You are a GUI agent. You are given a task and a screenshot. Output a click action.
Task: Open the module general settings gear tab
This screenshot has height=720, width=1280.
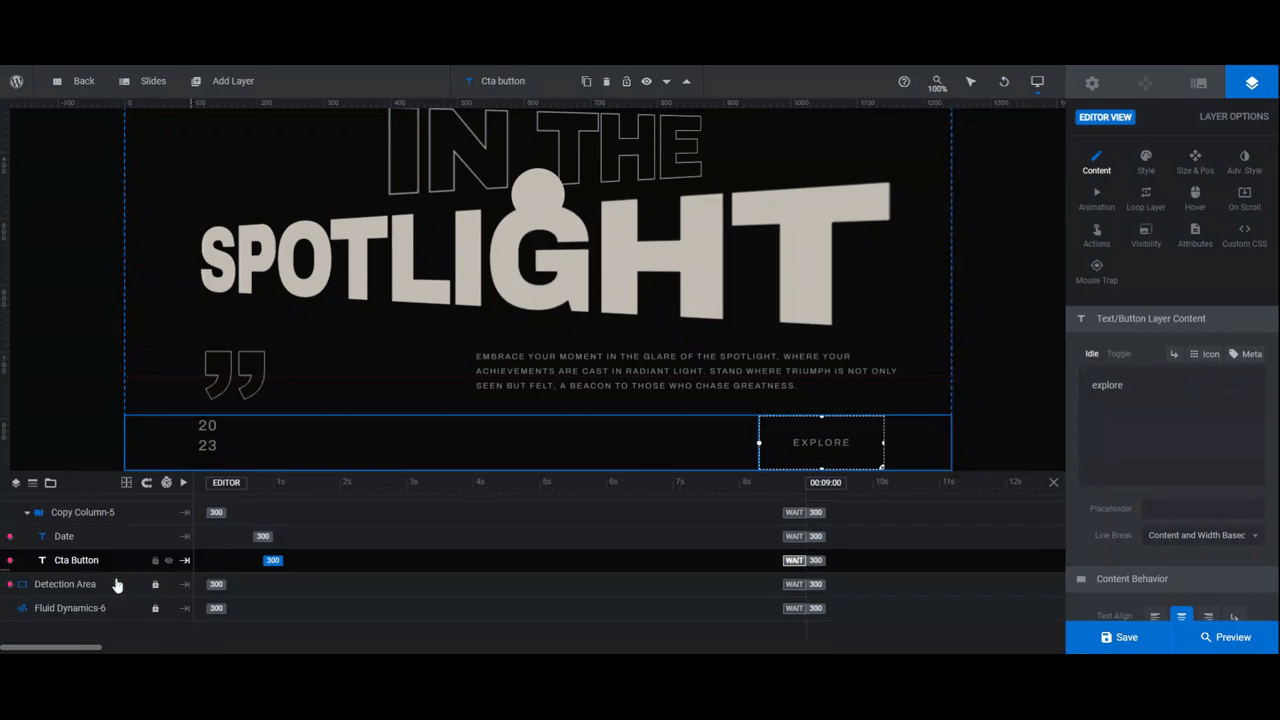[1092, 83]
